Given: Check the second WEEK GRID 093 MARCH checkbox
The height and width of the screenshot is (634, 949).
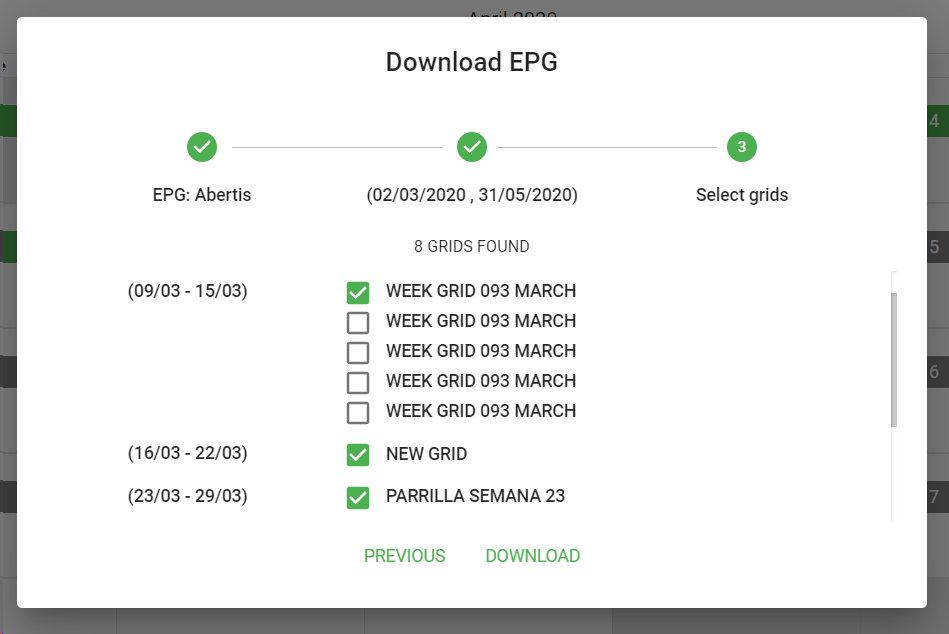Looking at the screenshot, I should (358, 322).
